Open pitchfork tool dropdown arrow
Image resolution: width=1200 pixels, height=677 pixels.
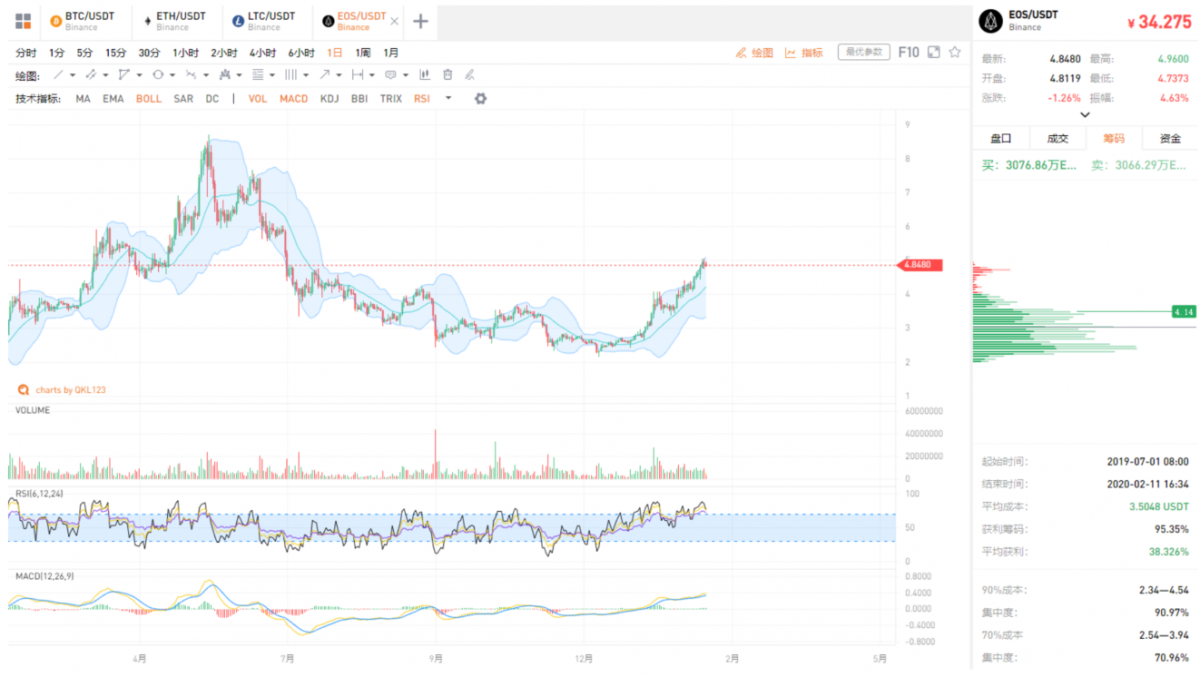239,74
